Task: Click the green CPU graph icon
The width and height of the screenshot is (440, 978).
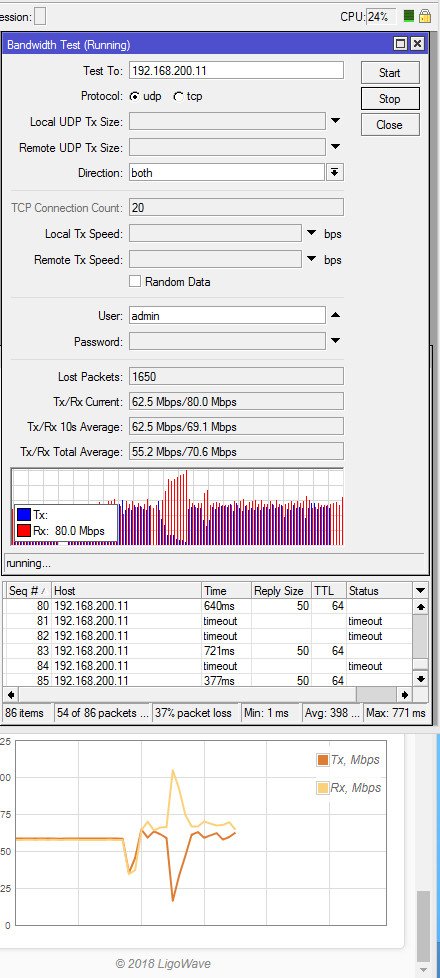Action: pos(409,16)
